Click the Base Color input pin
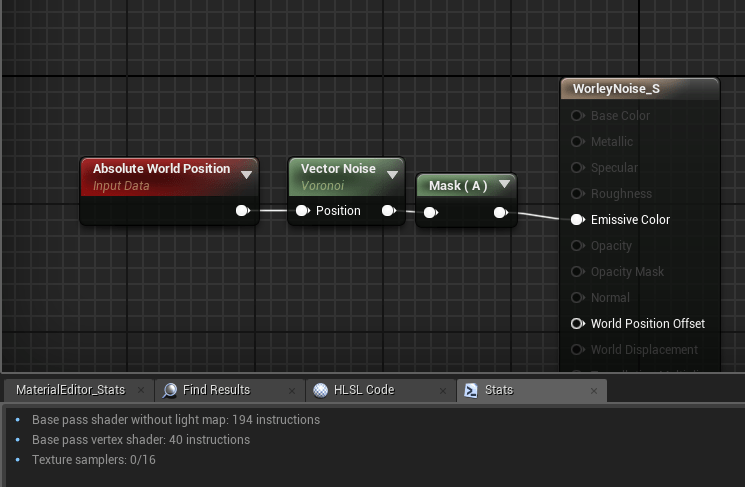 tap(577, 116)
